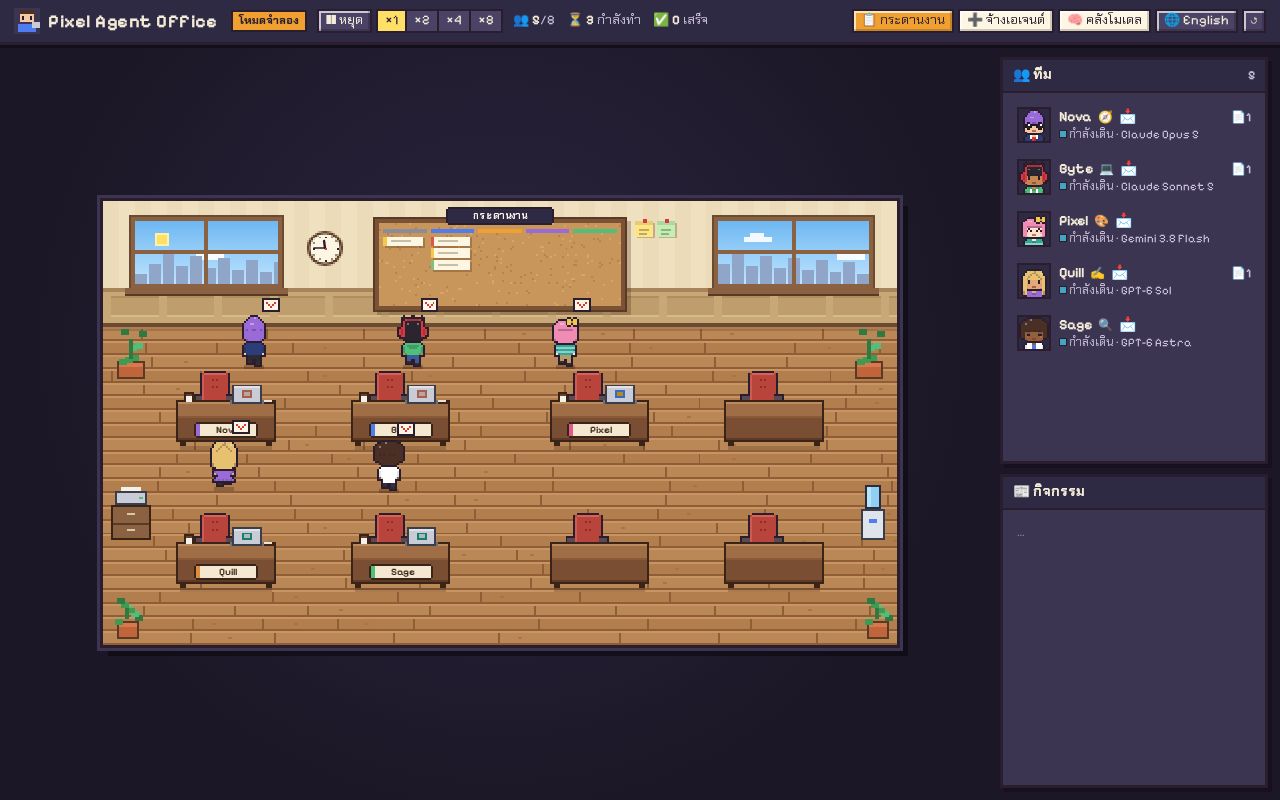The width and height of the screenshot is (1280, 800).
Task: Open the กระดานงาน task board button
Action: pos(903,21)
